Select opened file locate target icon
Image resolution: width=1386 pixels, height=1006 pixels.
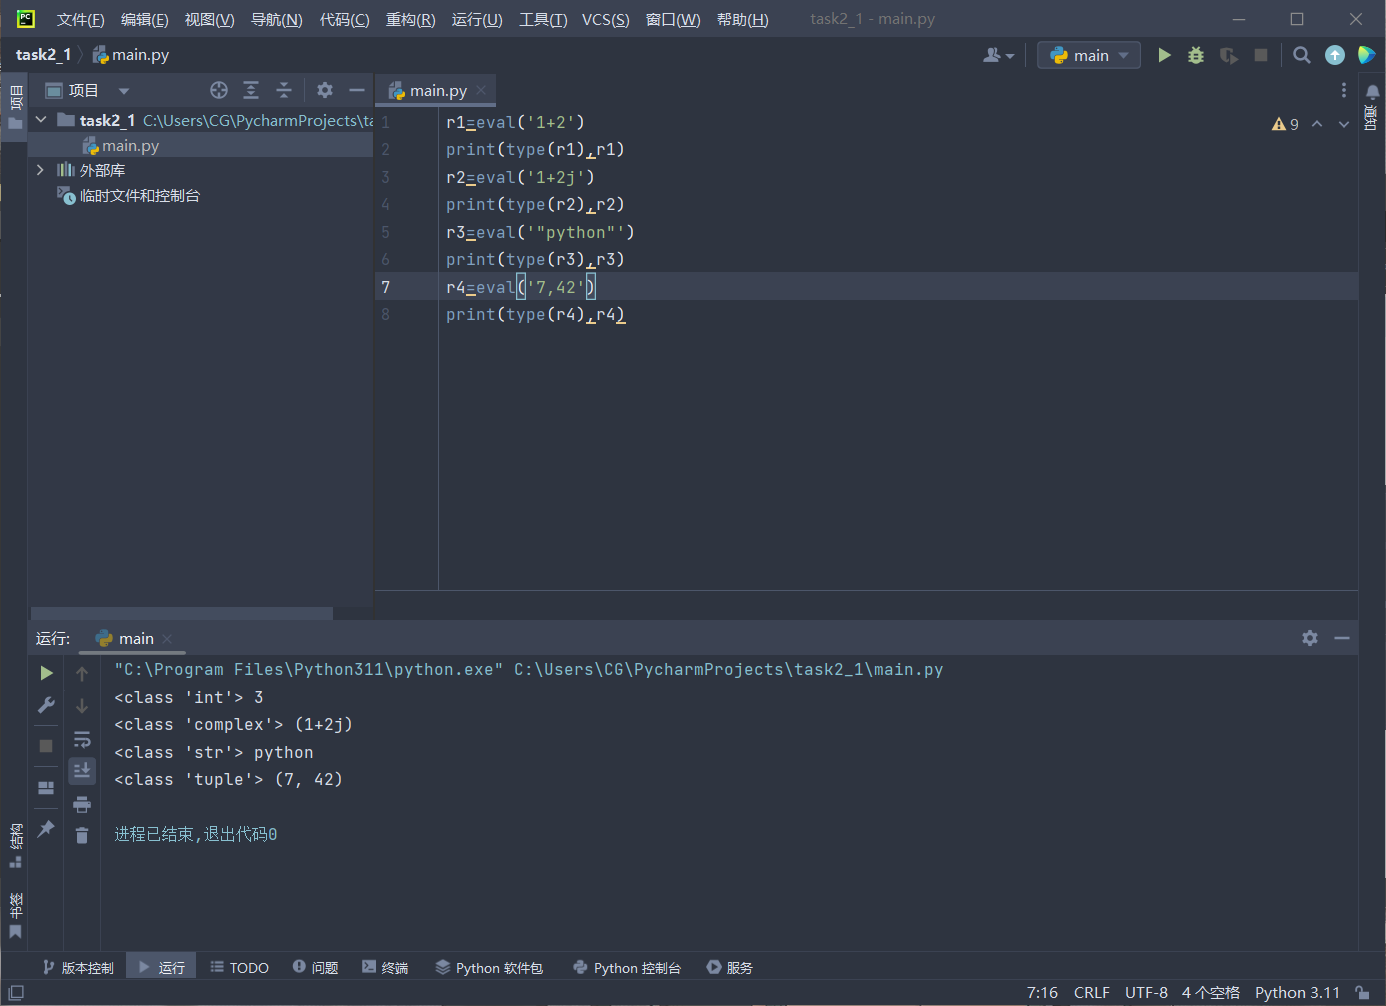click(x=219, y=90)
